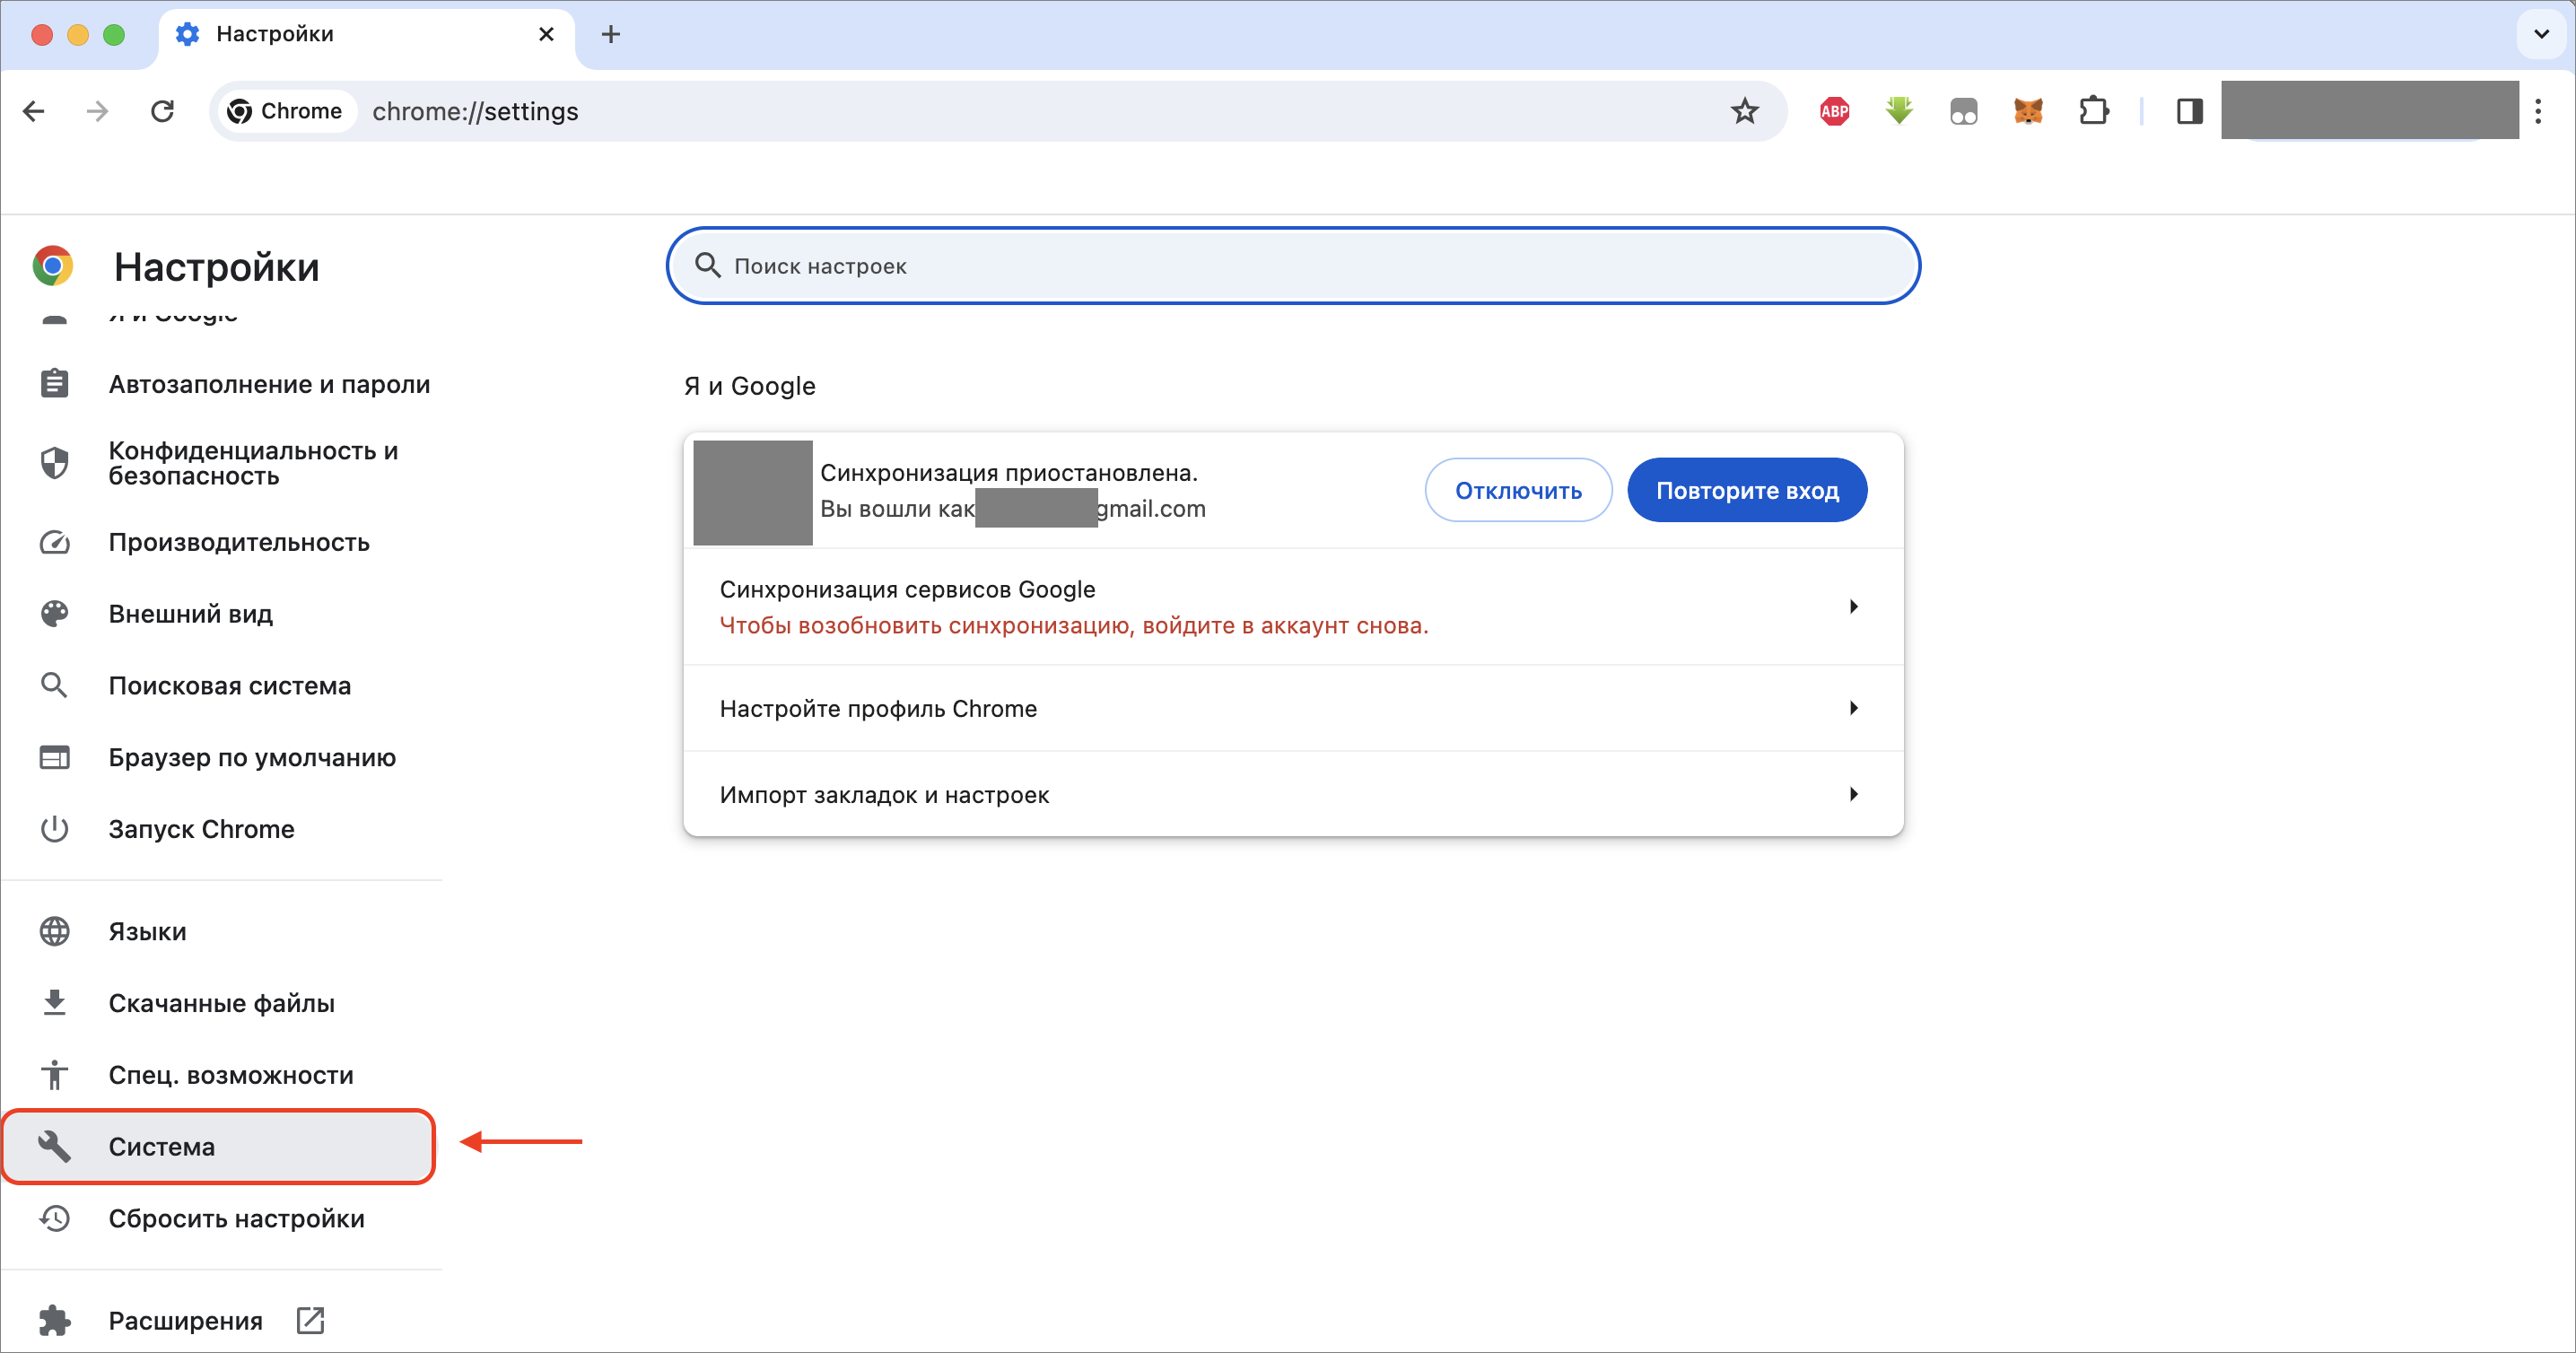Viewport: 2576px width, 1353px height.
Task: Click the Chrome site info chip
Action: coord(286,111)
